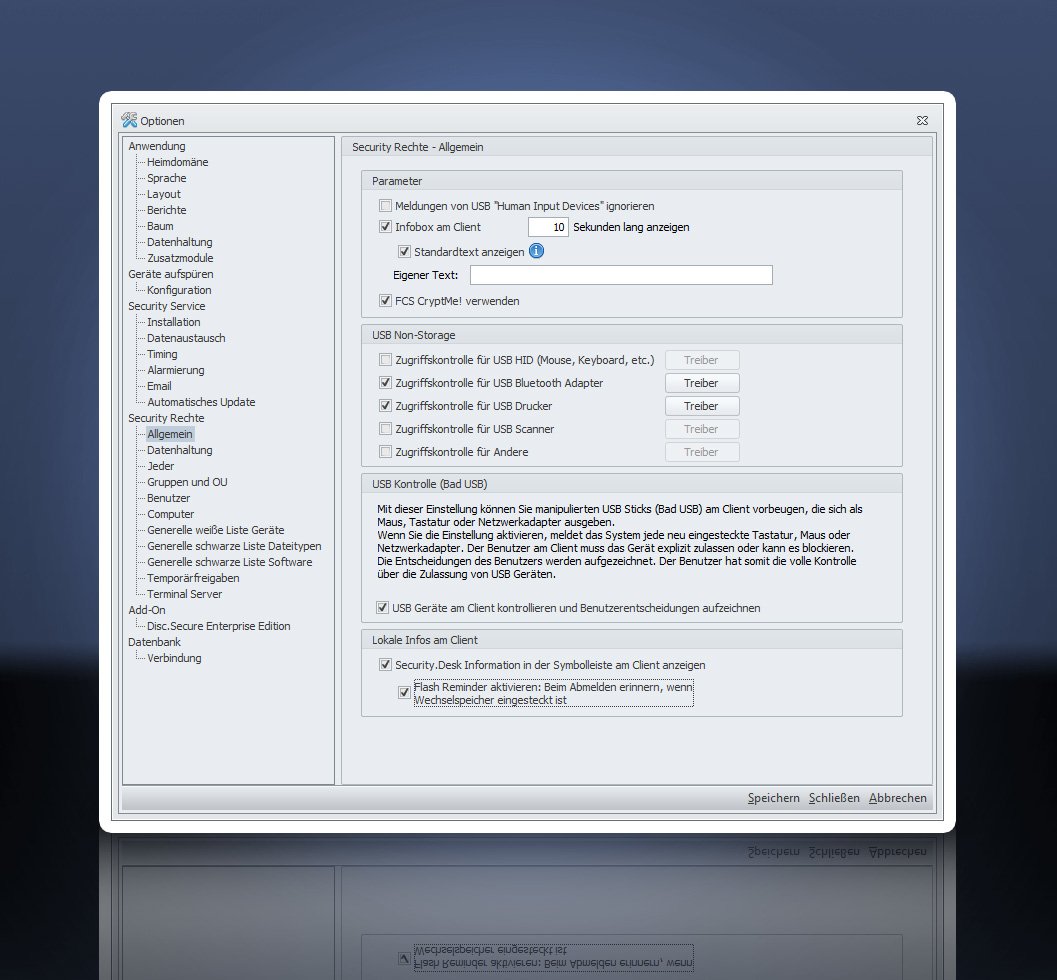Viewport: 1057px width, 980px height.
Task: Click Treiber button for USB Bluetooth Adapter
Action: (x=702, y=382)
